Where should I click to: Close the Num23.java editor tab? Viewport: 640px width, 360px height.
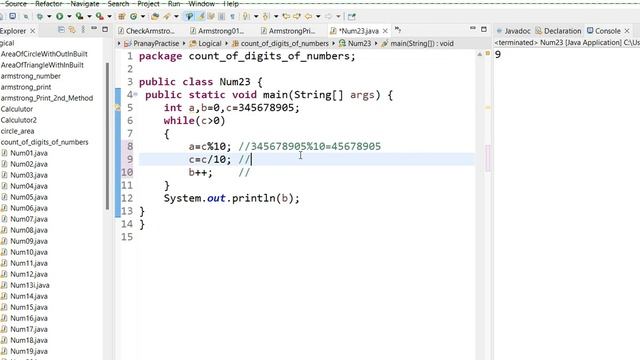(x=385, y=31)
